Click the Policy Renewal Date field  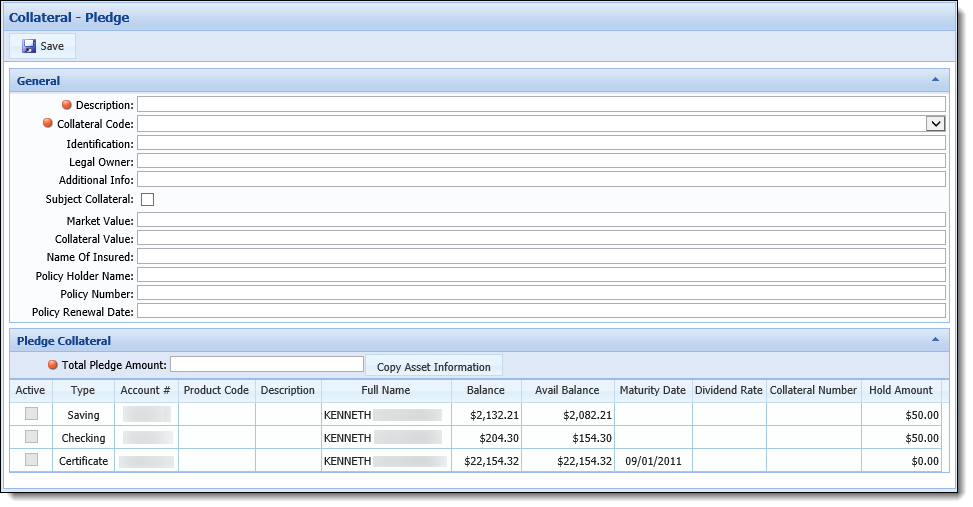(x=541, y=311)
